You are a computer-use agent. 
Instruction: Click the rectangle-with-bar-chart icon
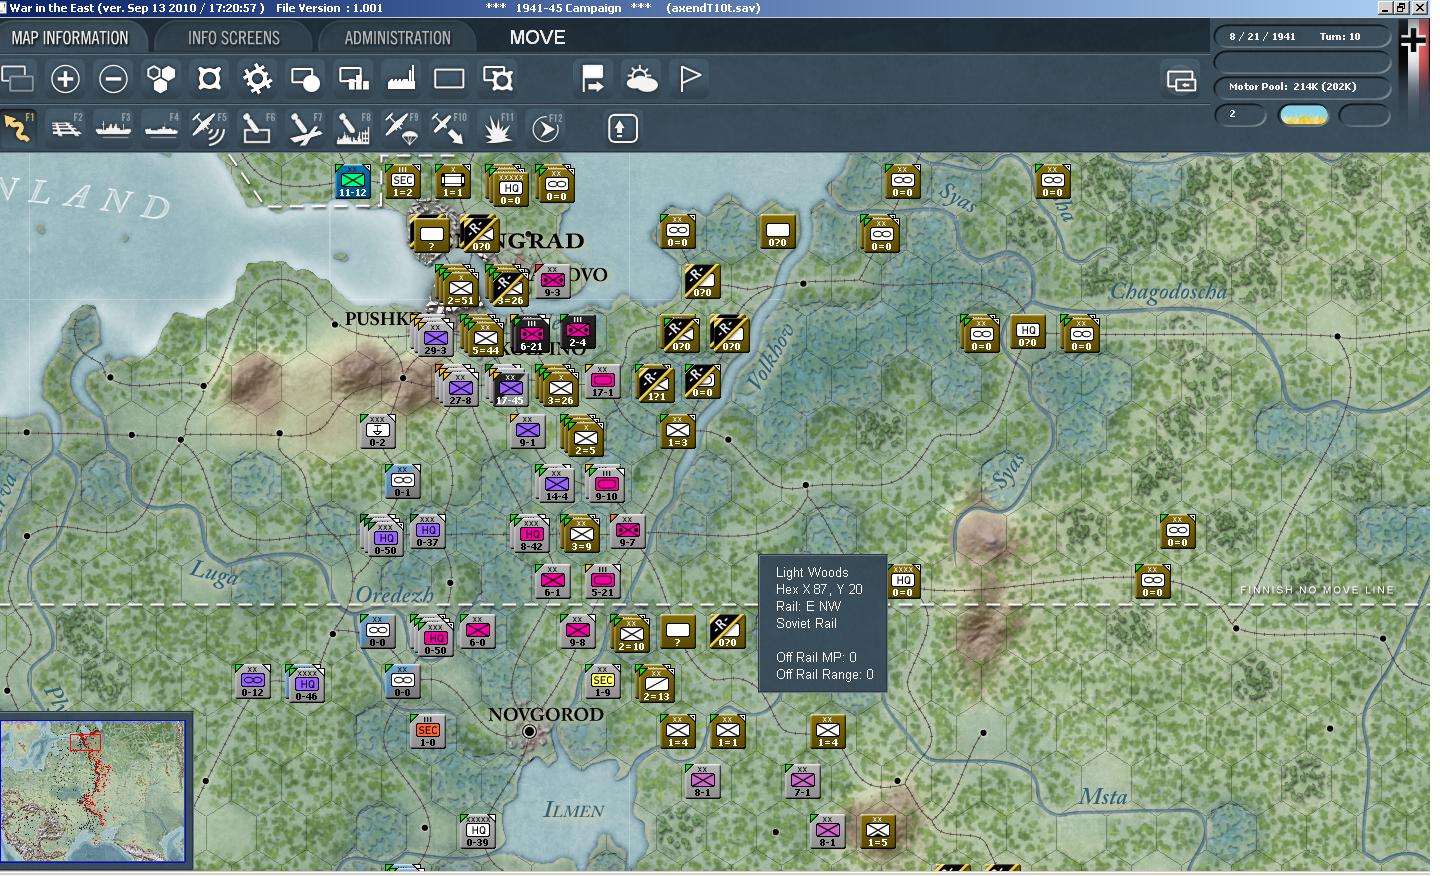pos(354,78)
